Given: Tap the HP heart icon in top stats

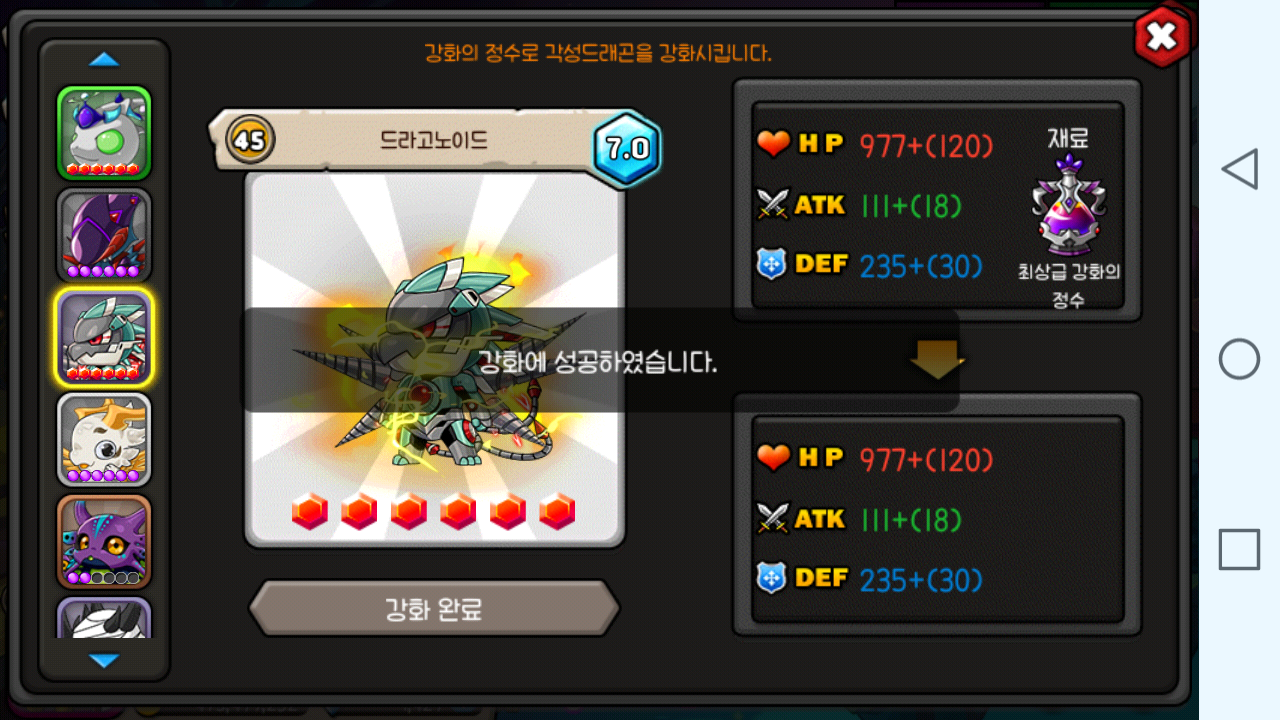Looking at the screenshot, I should coord(773,145).
